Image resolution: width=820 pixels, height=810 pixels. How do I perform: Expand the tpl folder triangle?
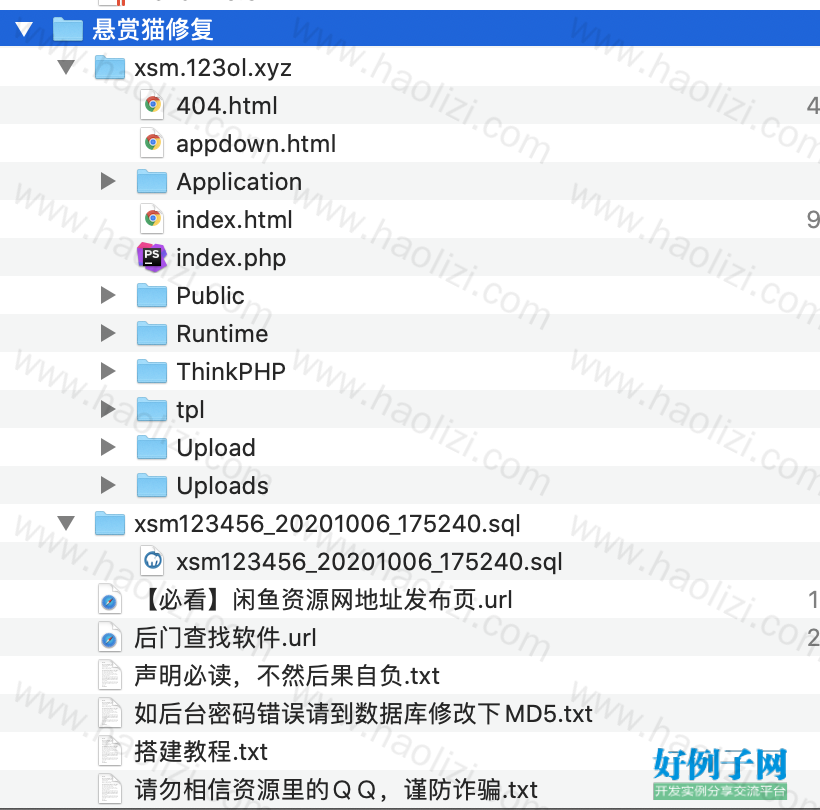click(x=108, y=409)
